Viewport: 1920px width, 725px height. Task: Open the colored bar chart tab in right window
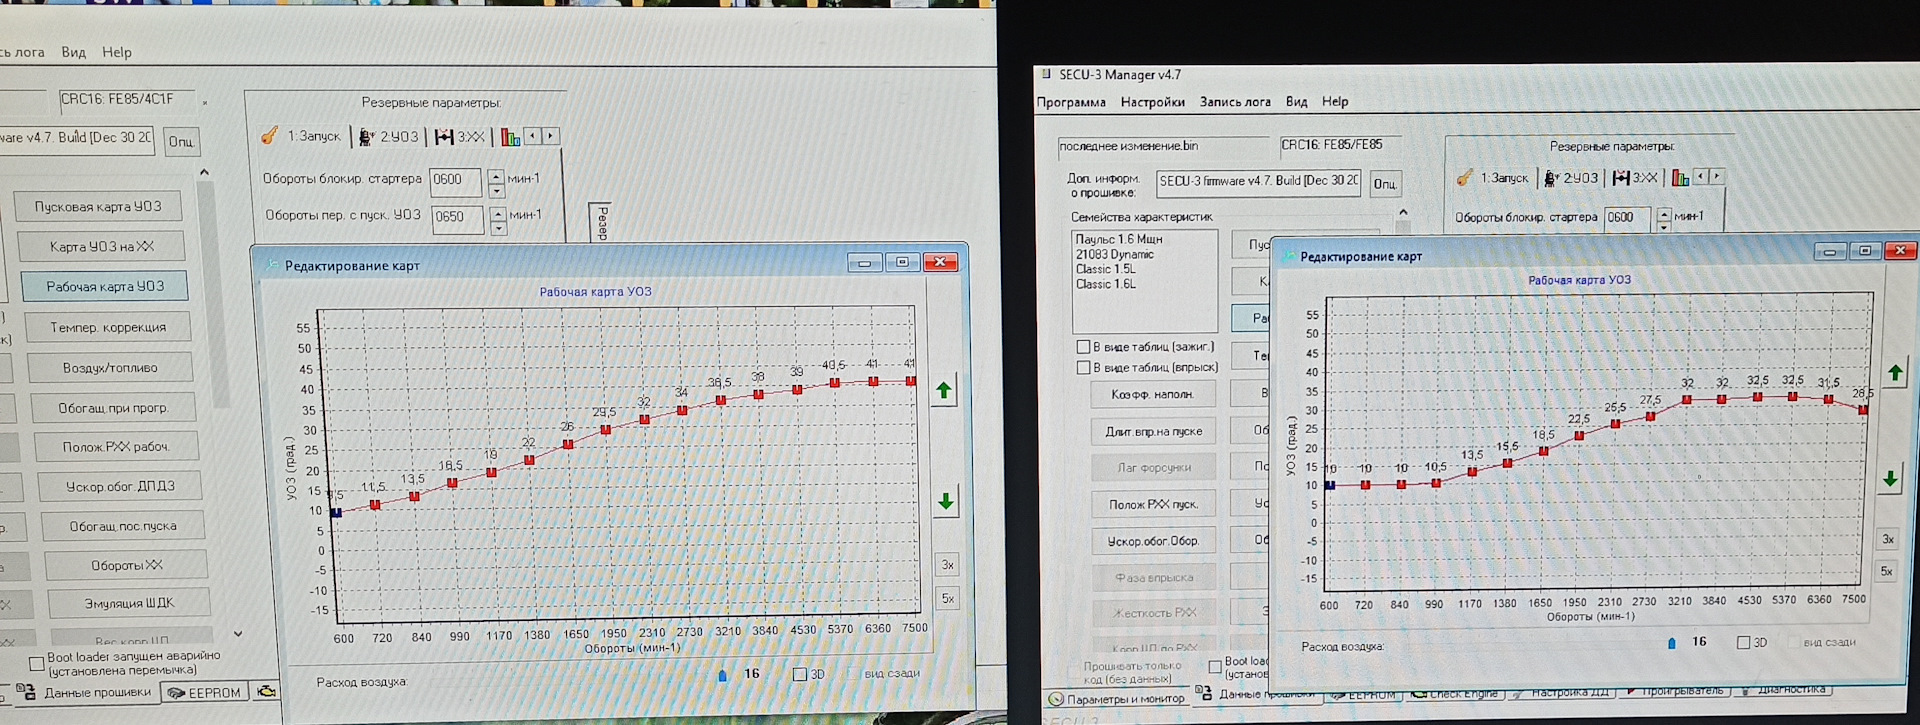tap(1680, 178)
